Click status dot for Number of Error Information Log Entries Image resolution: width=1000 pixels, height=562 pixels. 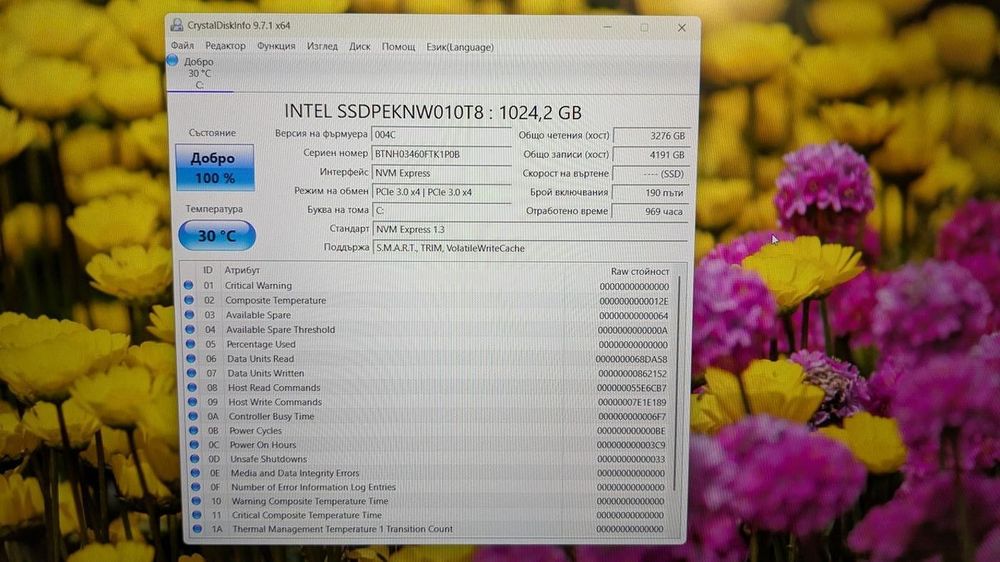[x=196, y=487]
